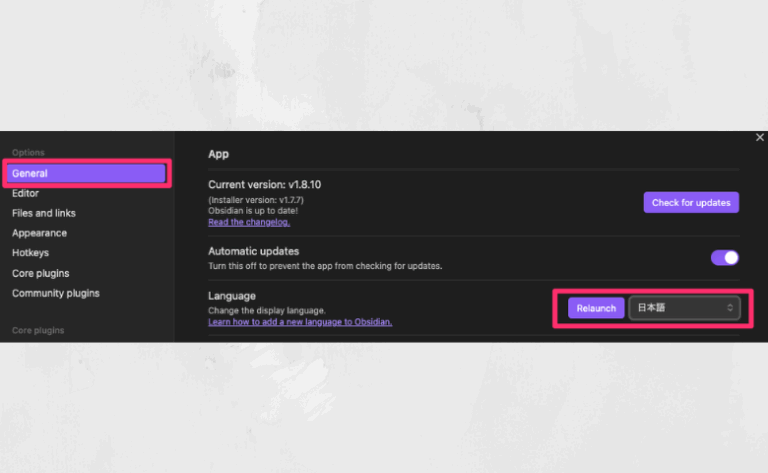Screen dimensions: 768x473
Task: Click the Core plugins section header at sidebar bottom
Action: [x=37, y=330]
